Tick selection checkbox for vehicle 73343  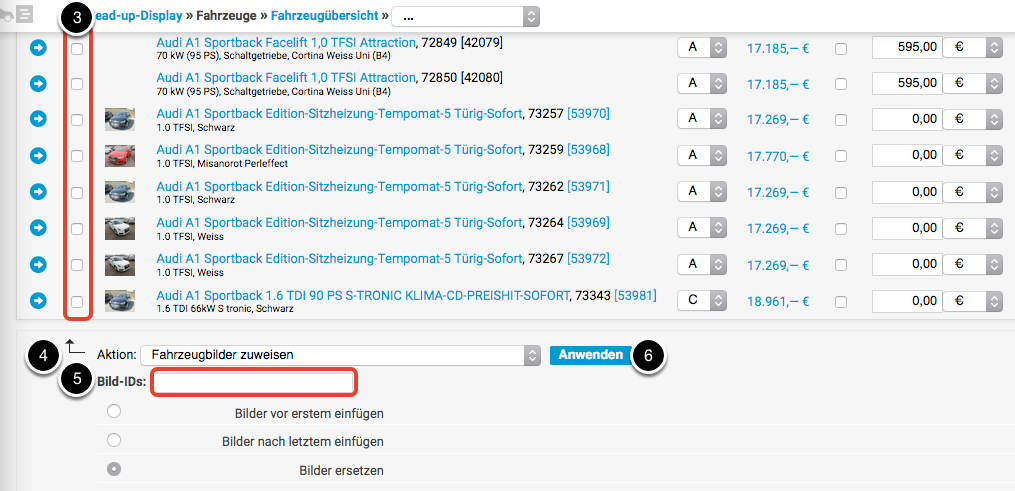tap(77, 300)
